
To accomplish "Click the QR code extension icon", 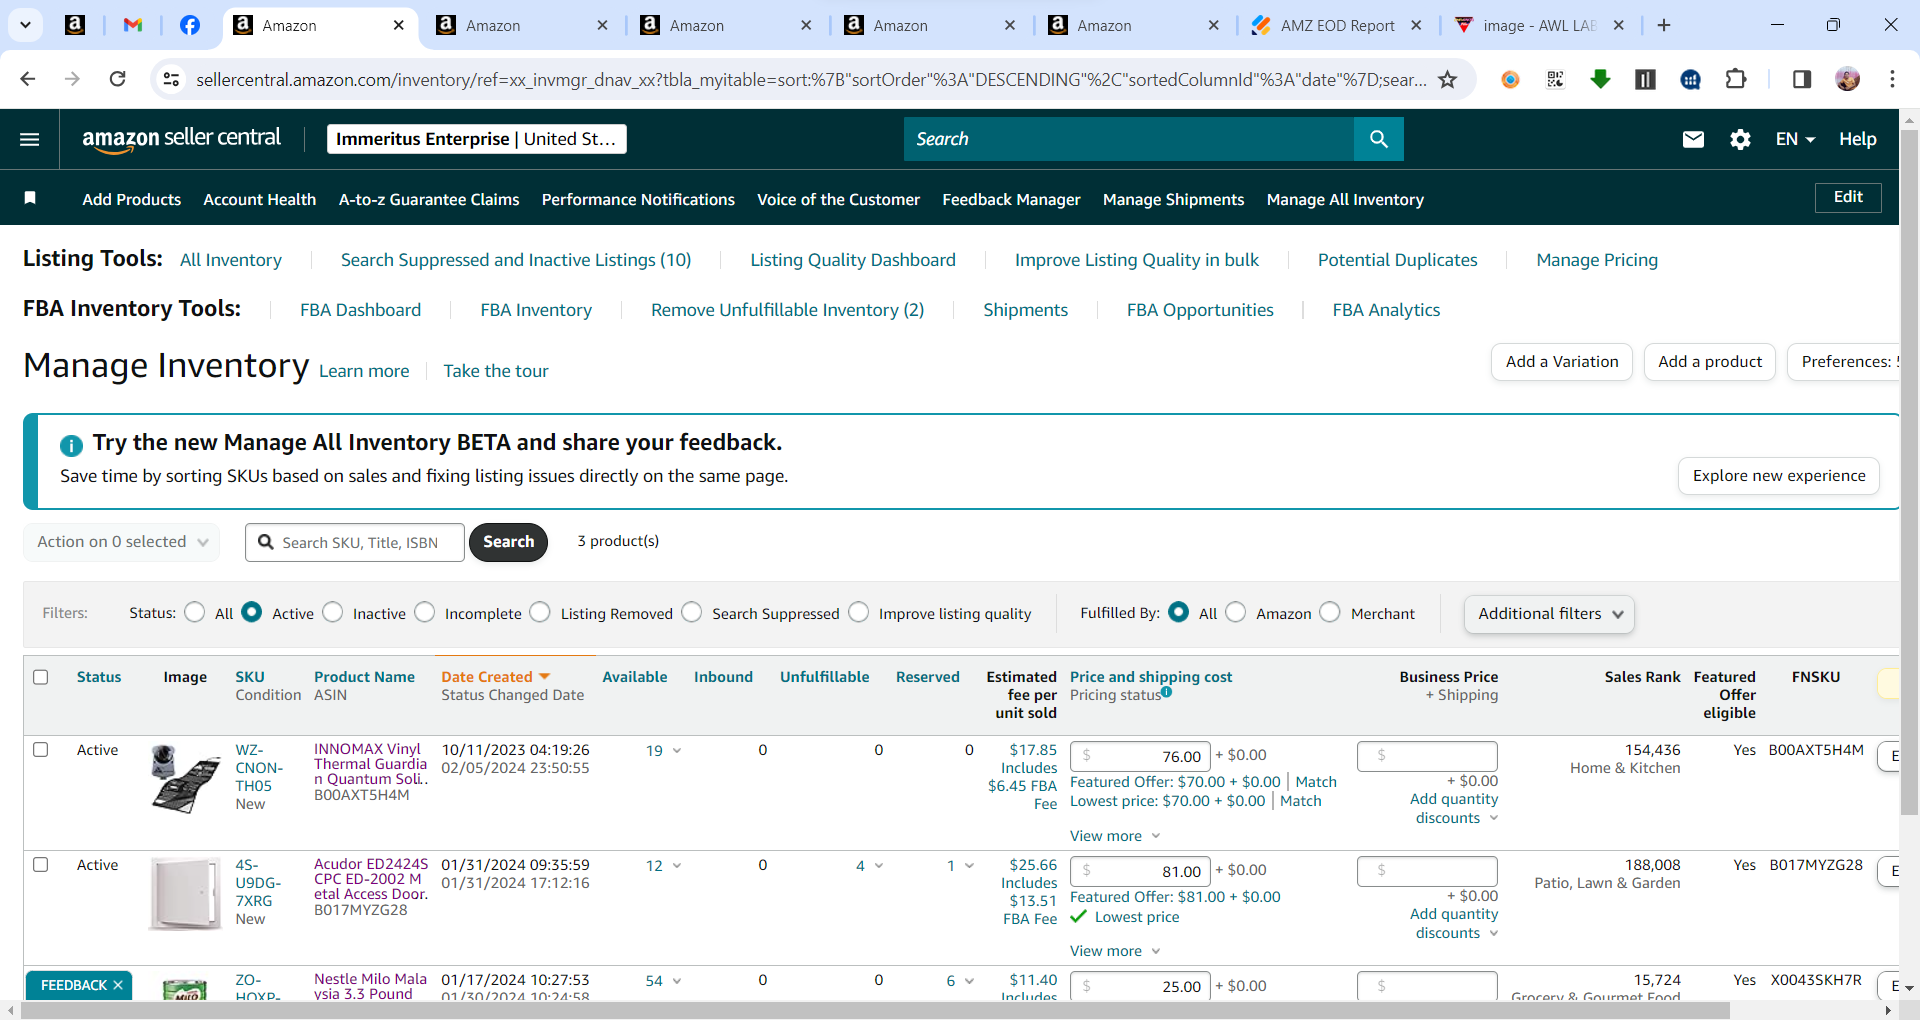I will (x=1555, y=79).
